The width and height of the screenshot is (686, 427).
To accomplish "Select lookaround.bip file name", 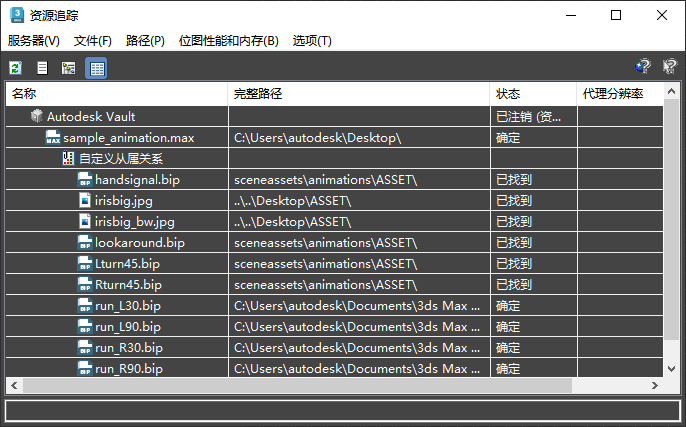I will pyautogui.click(x=140, y=243).
